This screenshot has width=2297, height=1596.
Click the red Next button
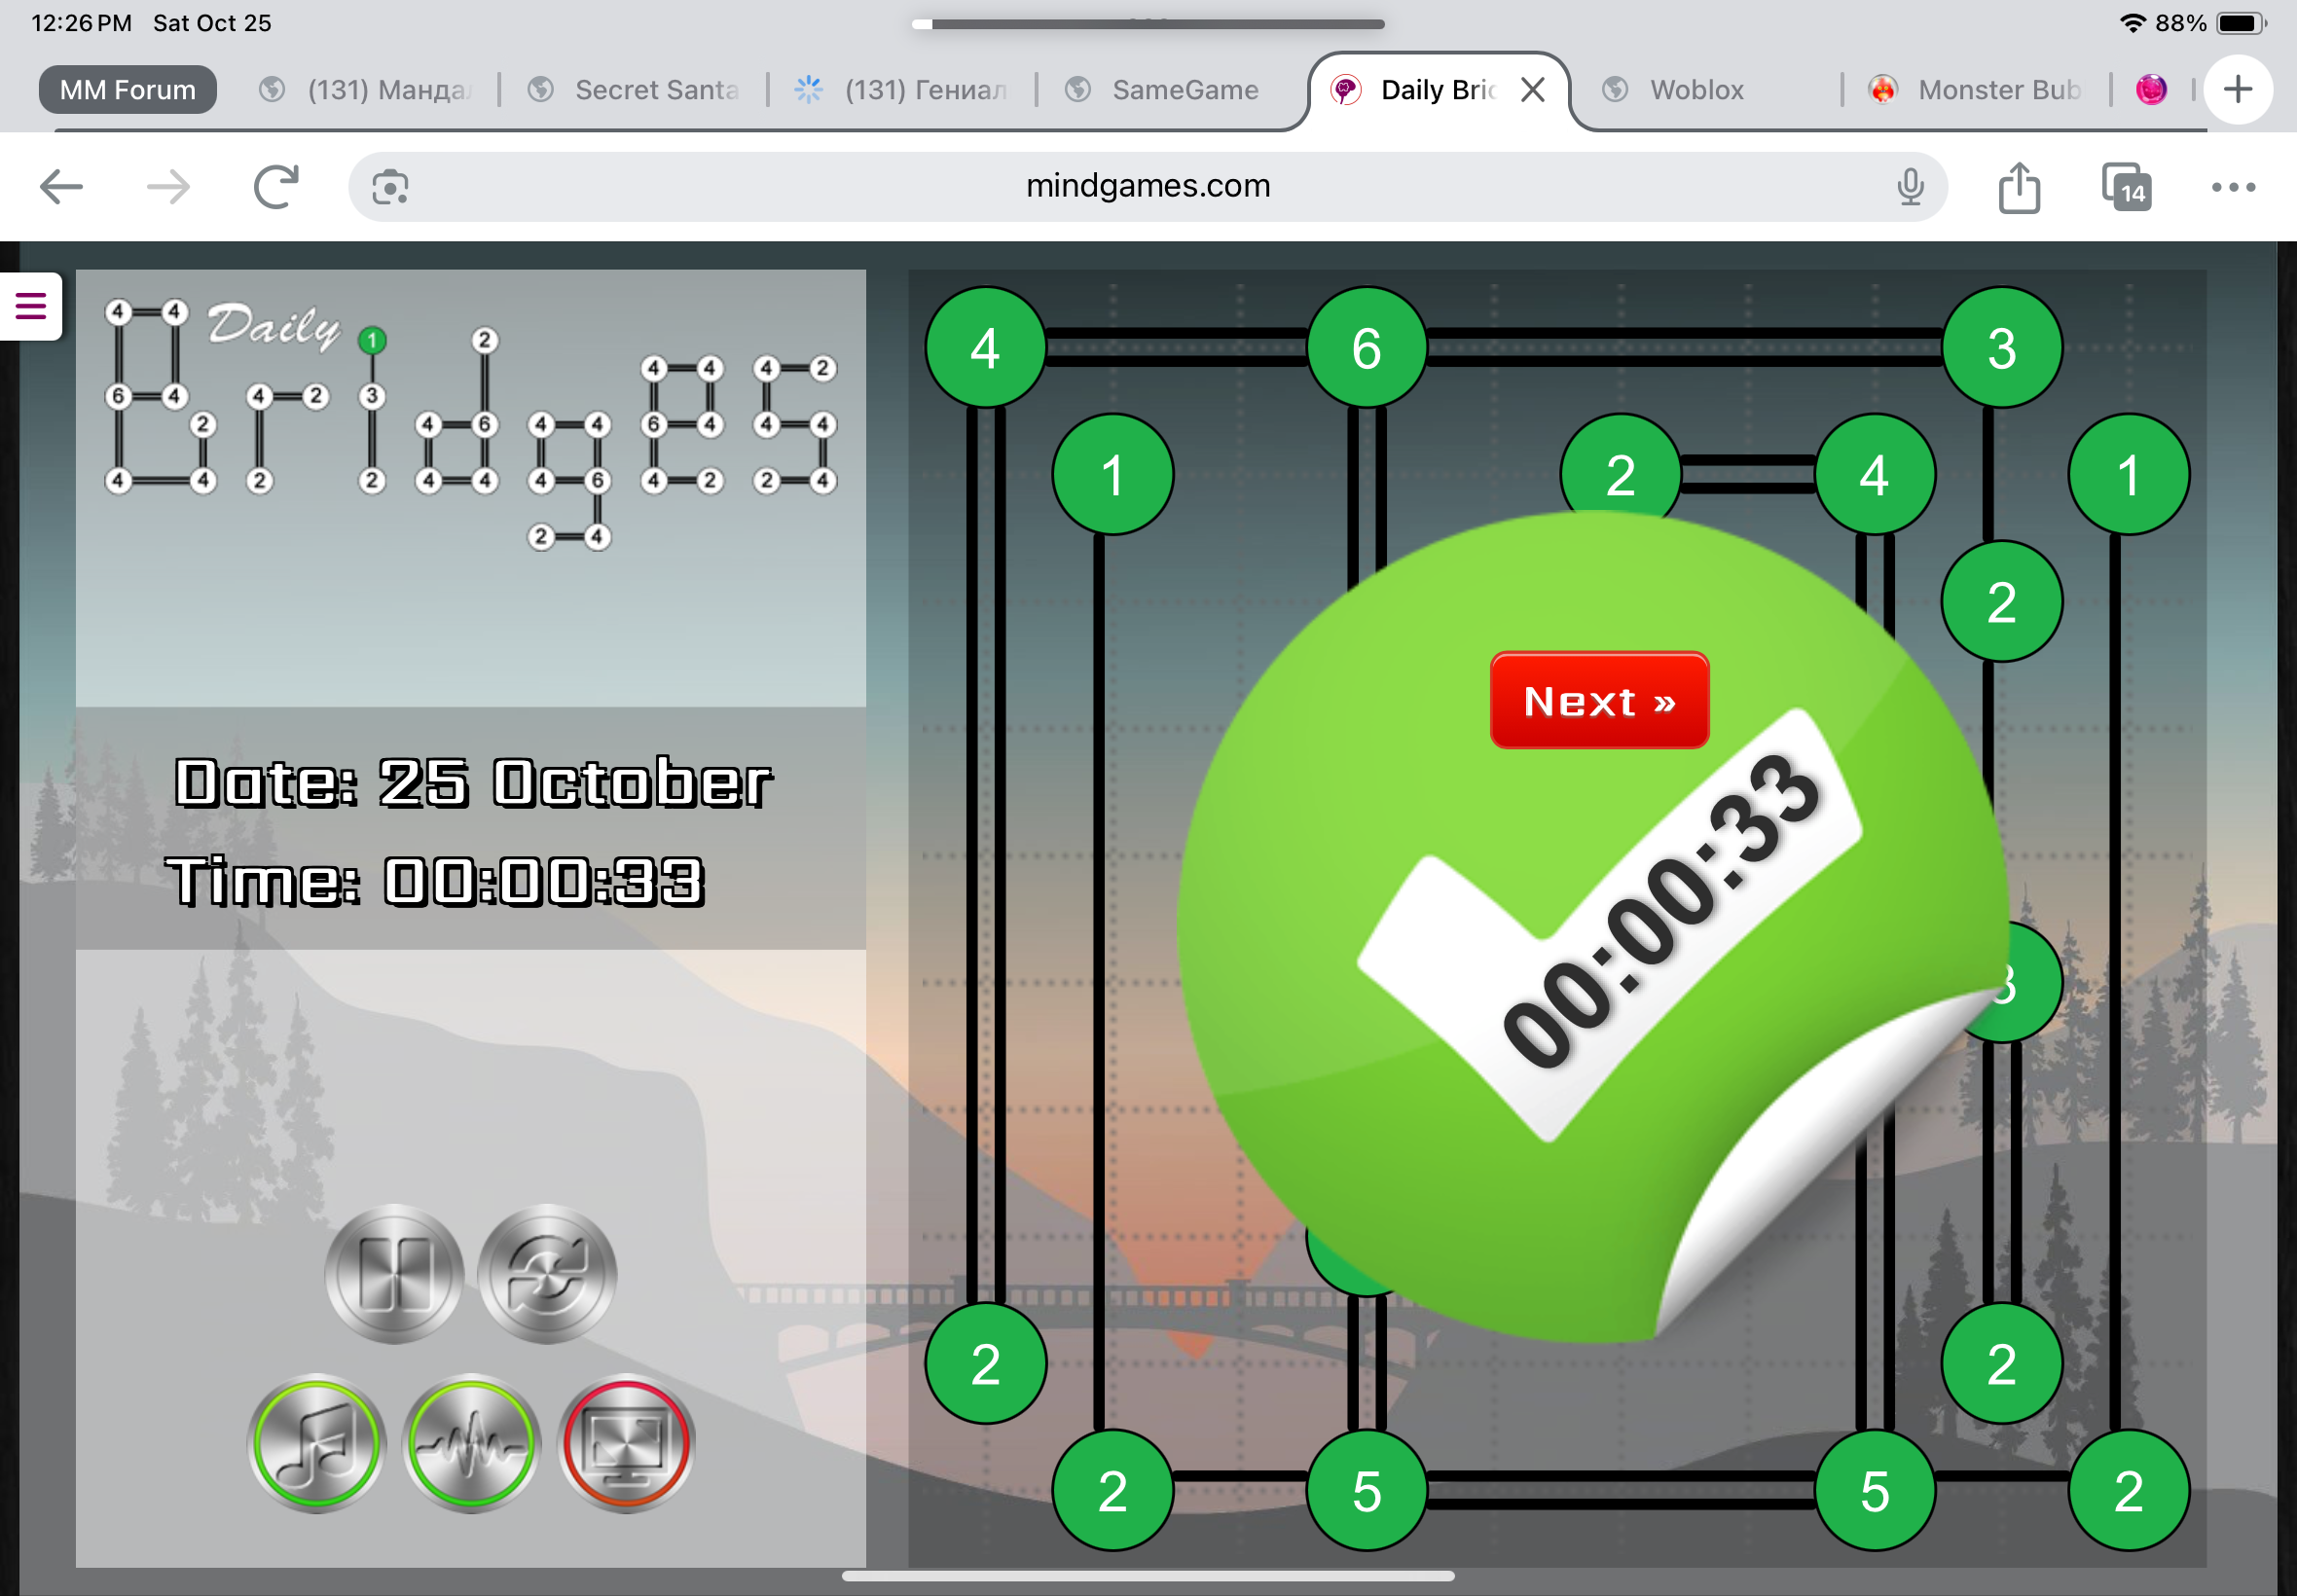click(x=1598, y=701)
